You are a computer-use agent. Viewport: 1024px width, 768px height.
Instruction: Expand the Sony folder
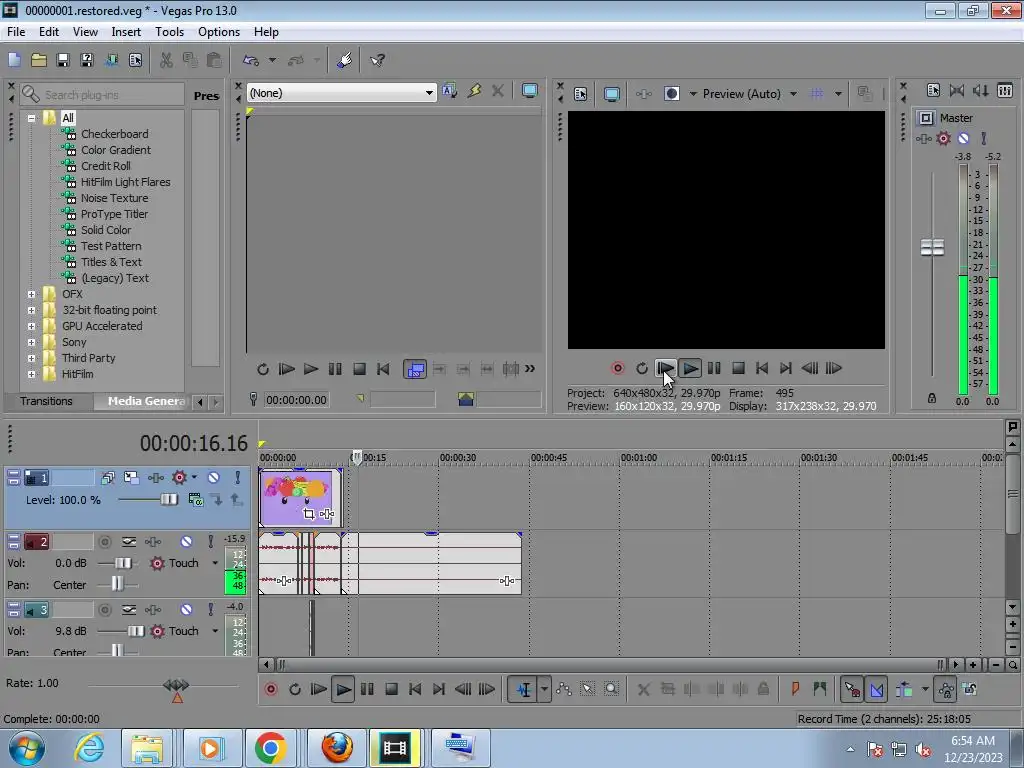pyautogui.click(x=31, y=342)
